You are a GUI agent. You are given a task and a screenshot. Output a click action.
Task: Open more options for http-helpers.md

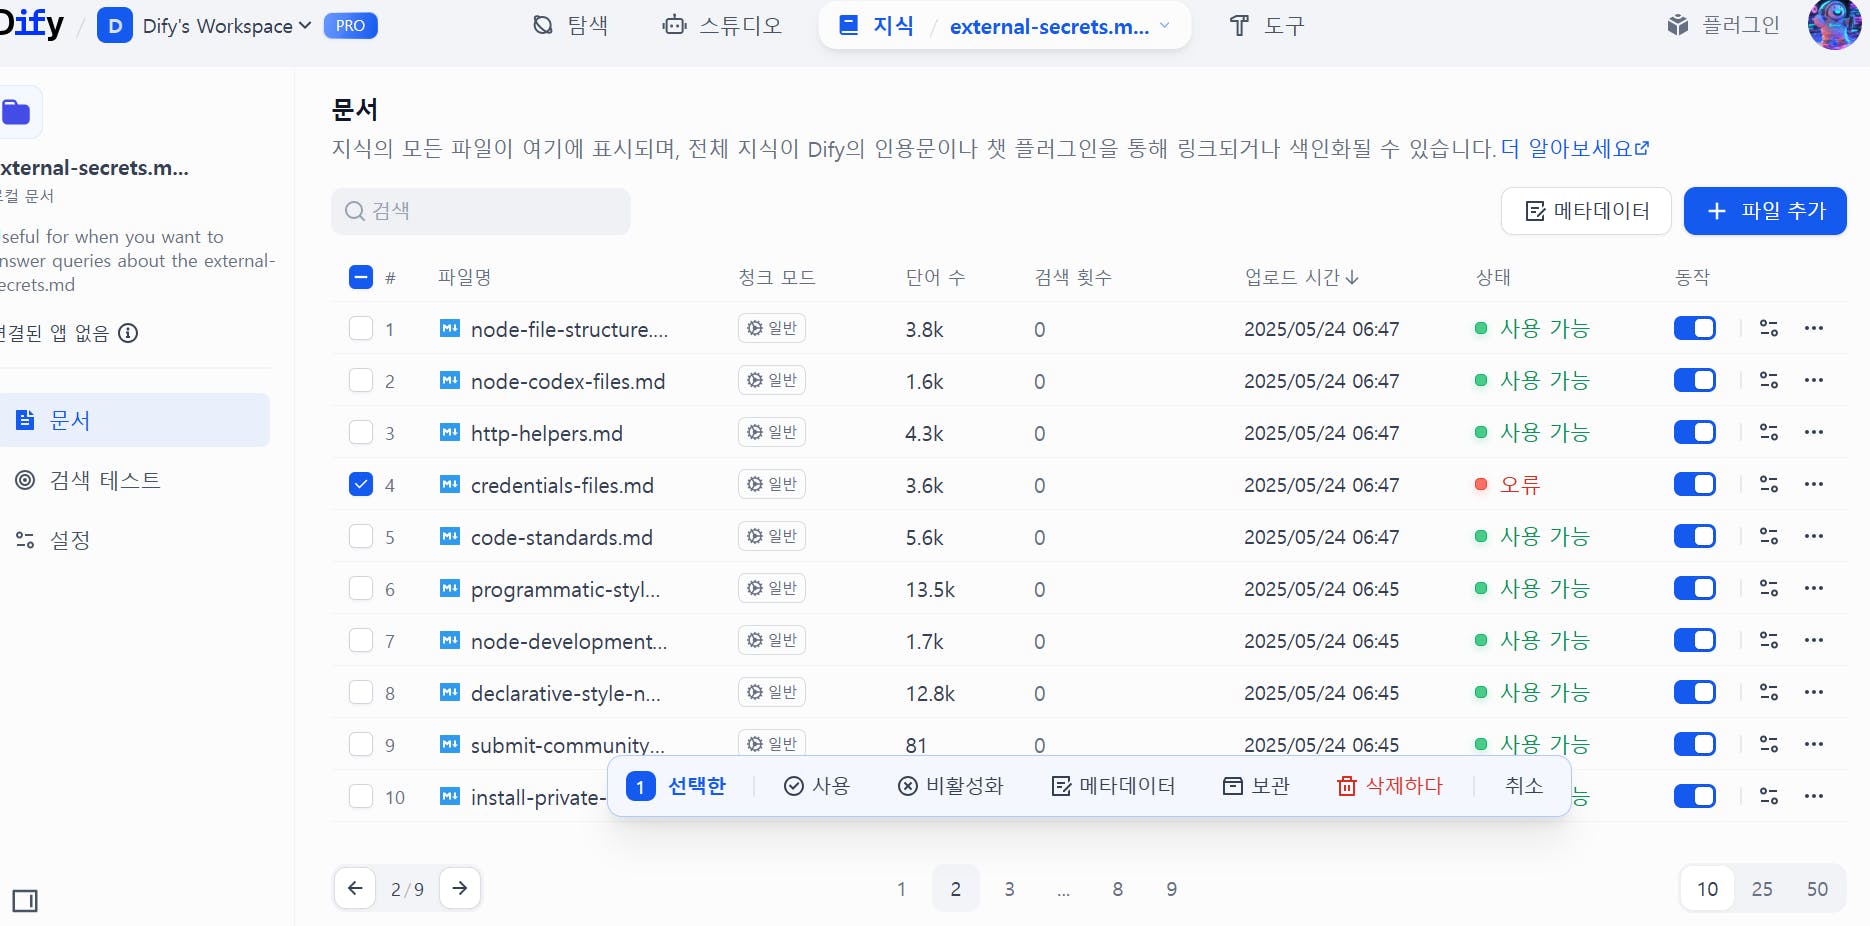pos(1813,432)
